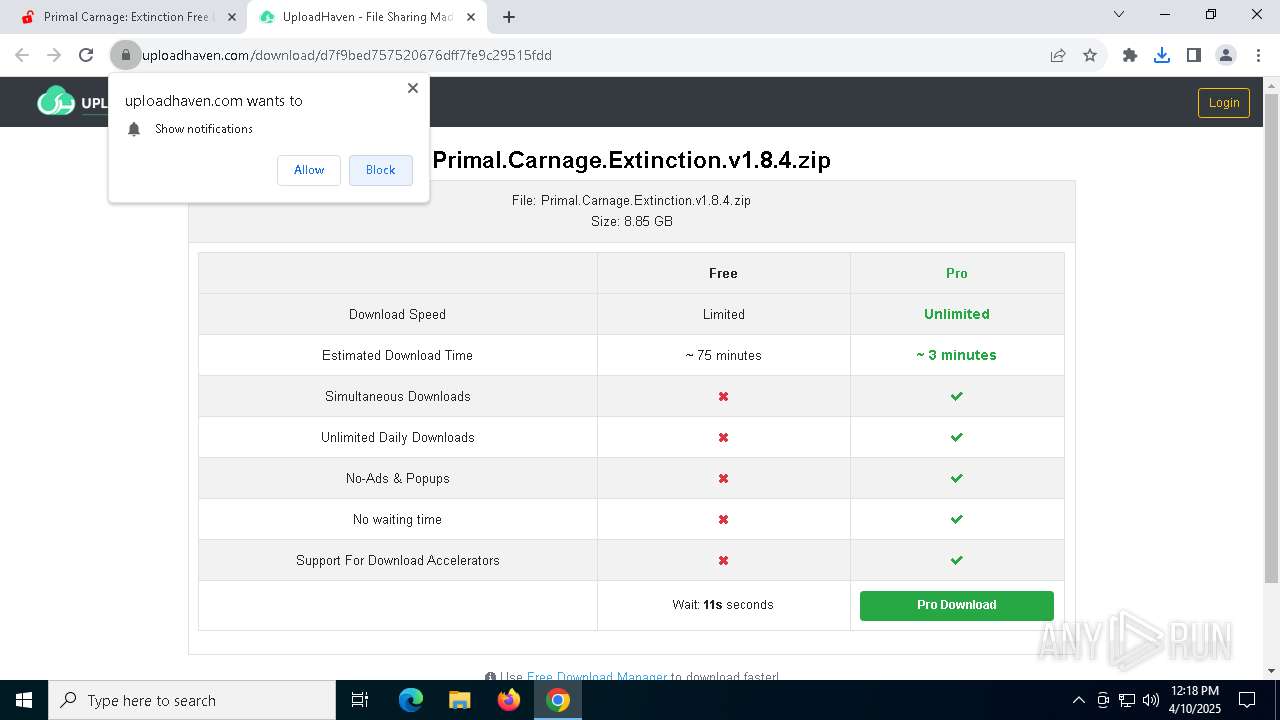Click the taskbar search box
Viewport: 1280px width, 720px height.
(x=192, y=700)
